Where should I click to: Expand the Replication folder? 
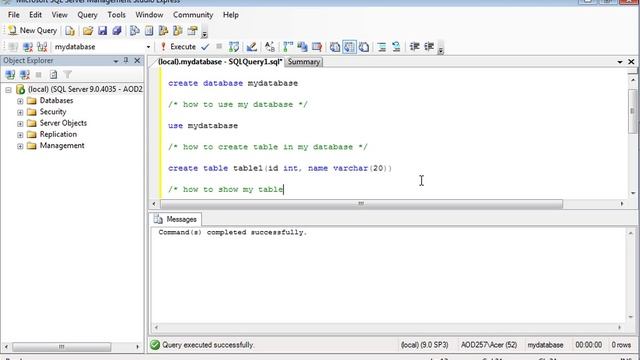pyautogui.click(x=20, y=134)
